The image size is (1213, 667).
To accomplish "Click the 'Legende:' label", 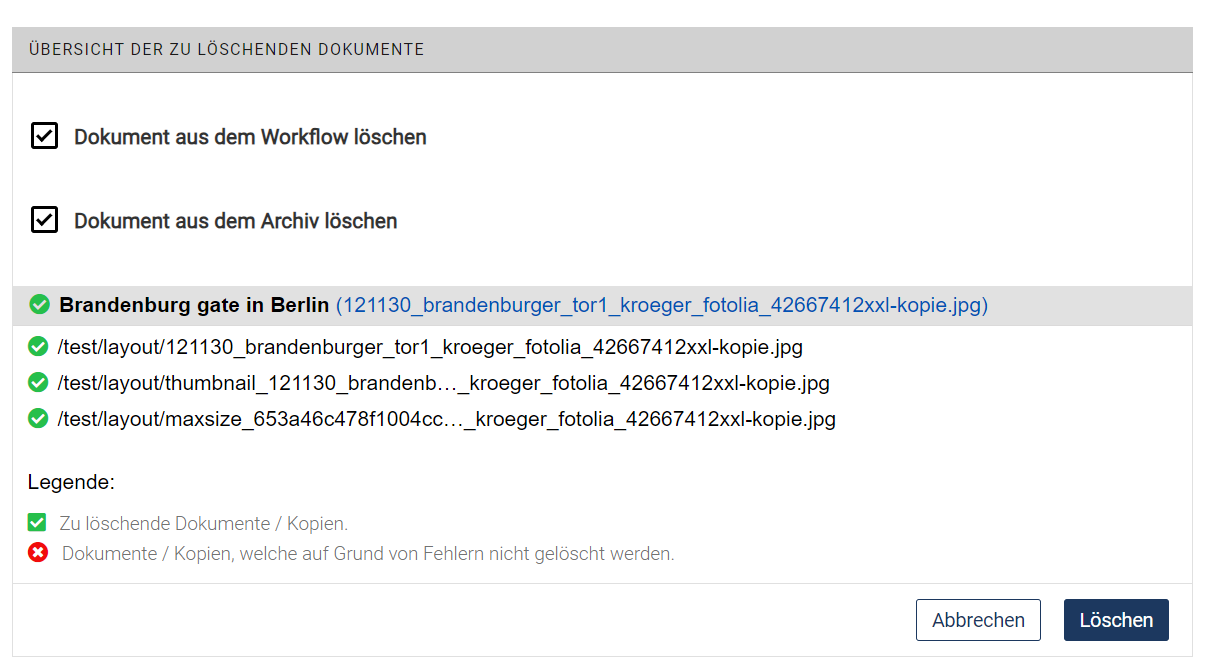I will pyautogui.click(x=71, y=481).
